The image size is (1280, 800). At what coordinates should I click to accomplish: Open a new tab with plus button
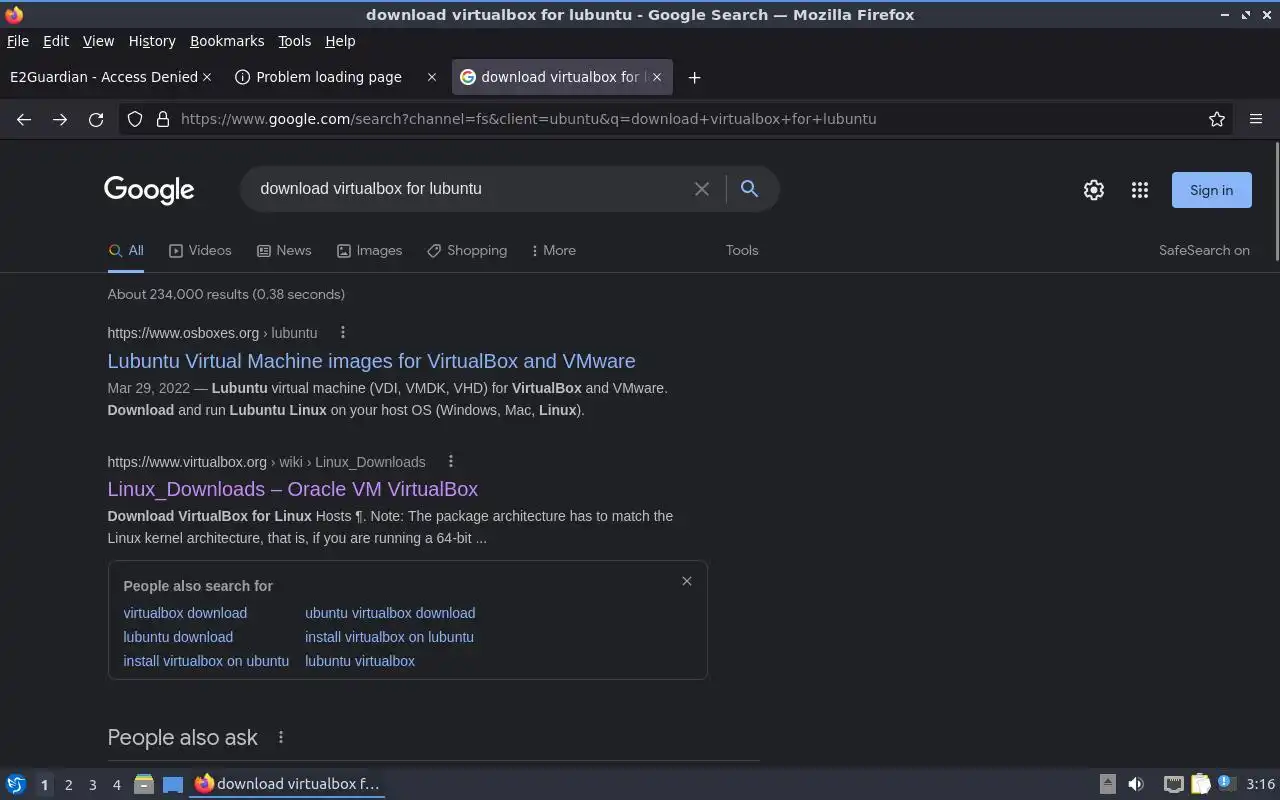(694, 77)
